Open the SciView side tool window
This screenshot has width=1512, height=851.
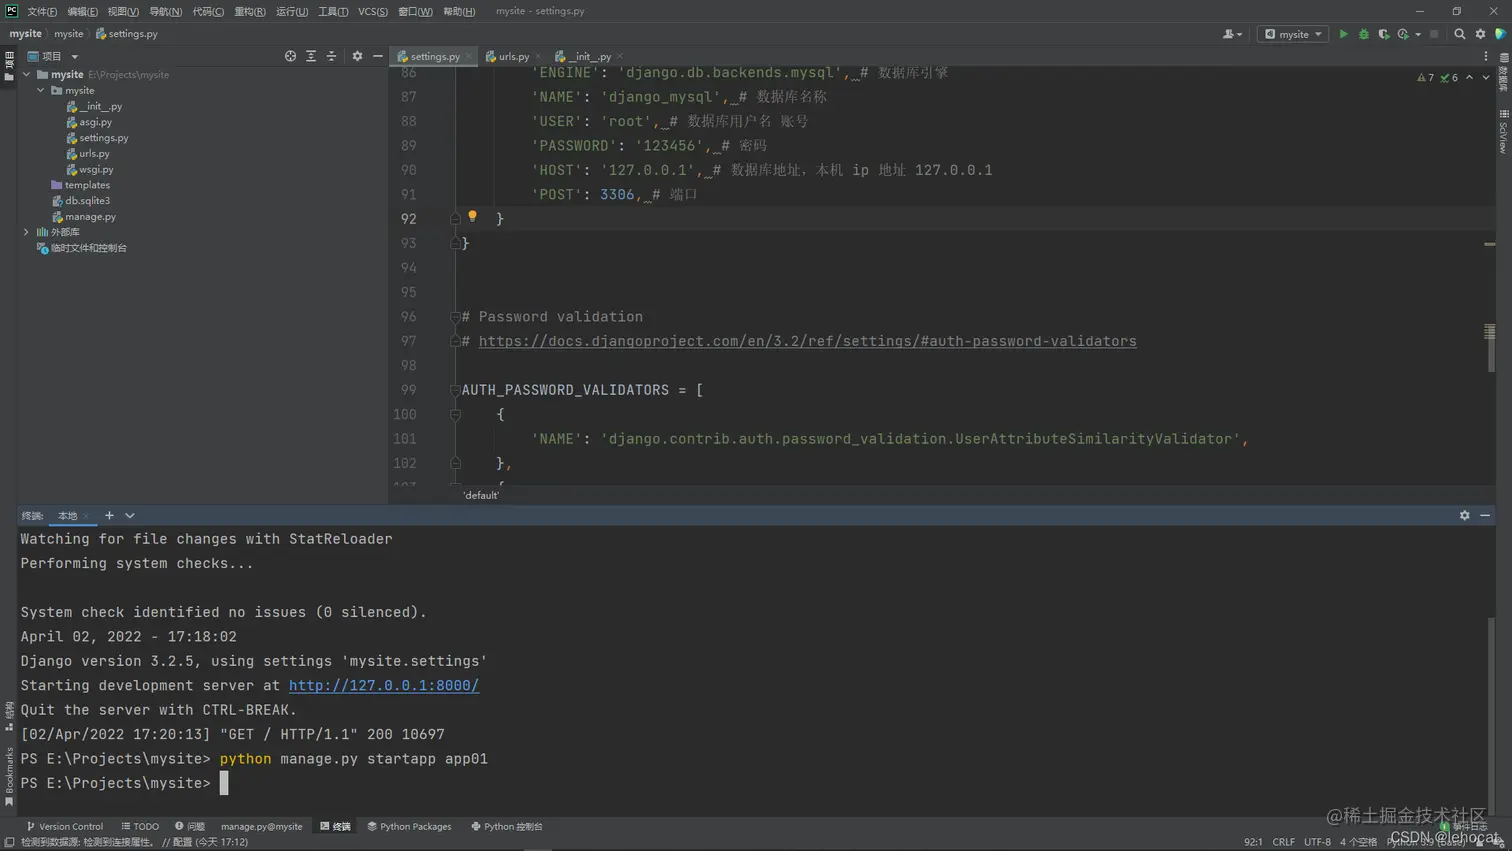(1503, 131)
